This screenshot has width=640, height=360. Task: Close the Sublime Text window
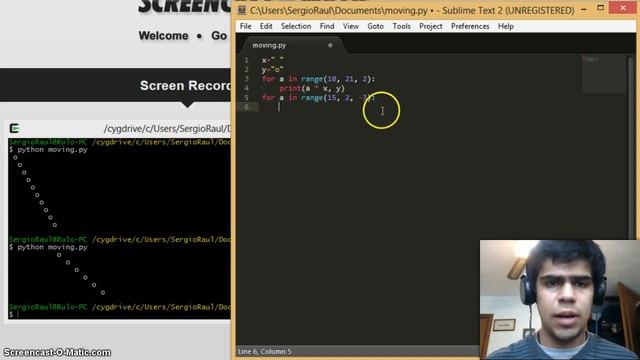coord(623,8)
